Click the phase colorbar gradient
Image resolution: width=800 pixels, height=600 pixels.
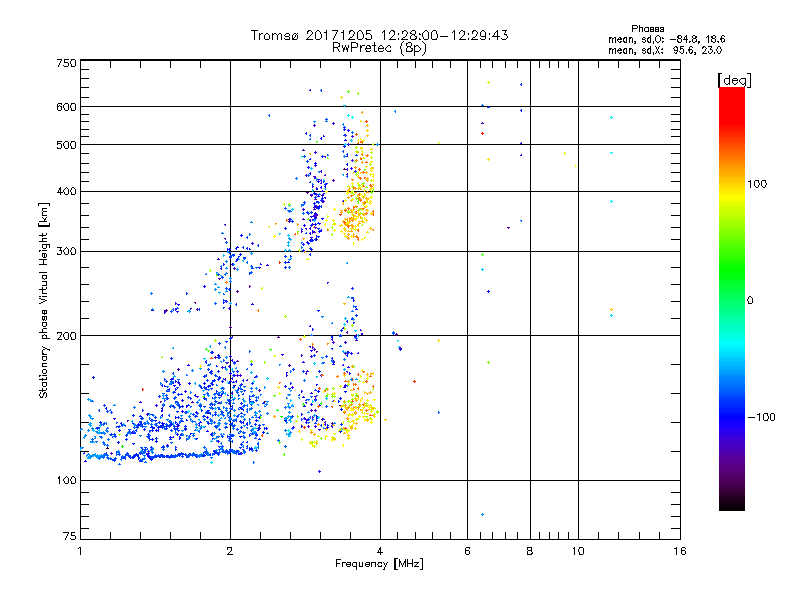732,298
